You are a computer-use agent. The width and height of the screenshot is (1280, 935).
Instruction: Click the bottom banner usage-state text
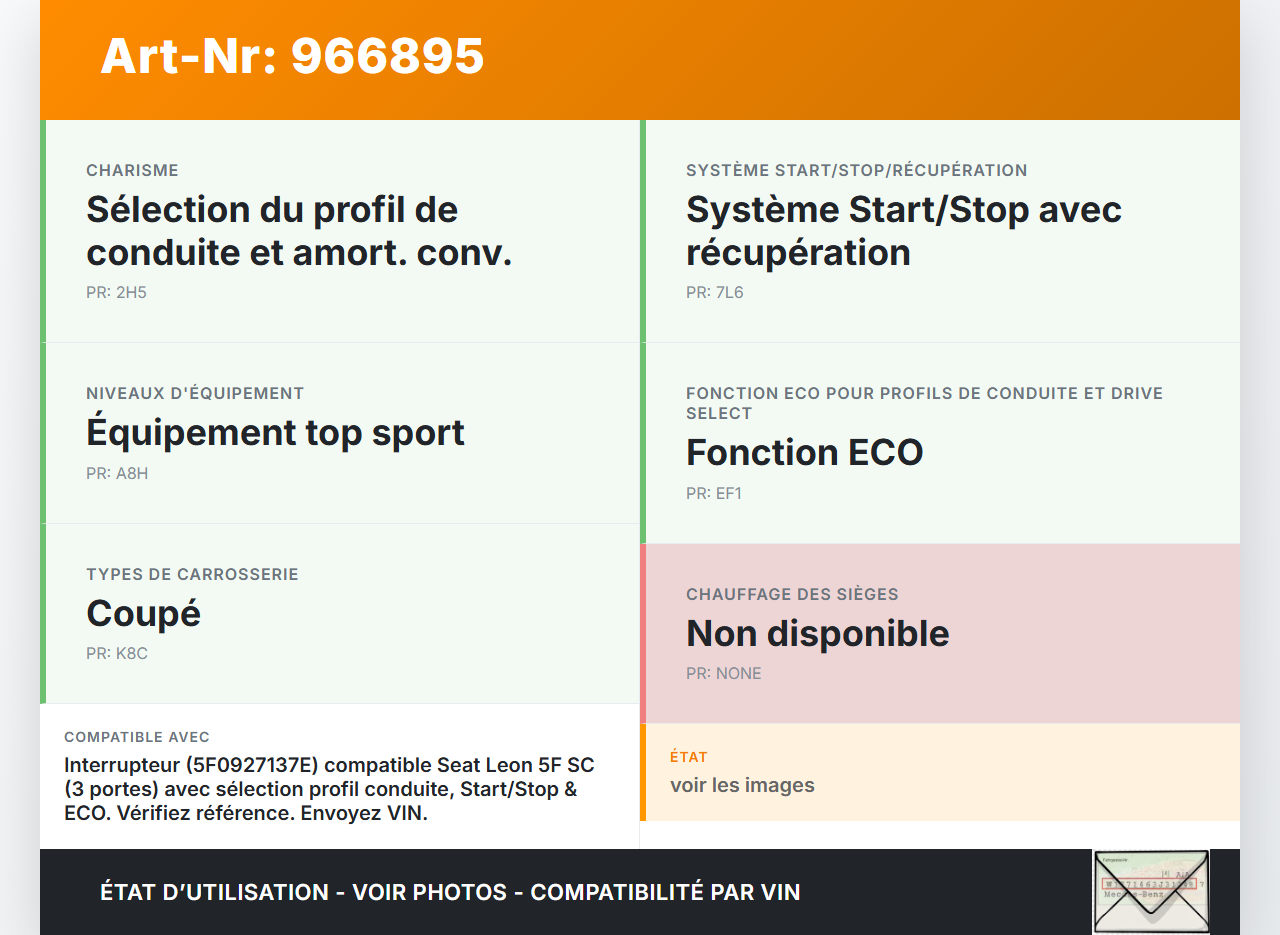(450, 892)
